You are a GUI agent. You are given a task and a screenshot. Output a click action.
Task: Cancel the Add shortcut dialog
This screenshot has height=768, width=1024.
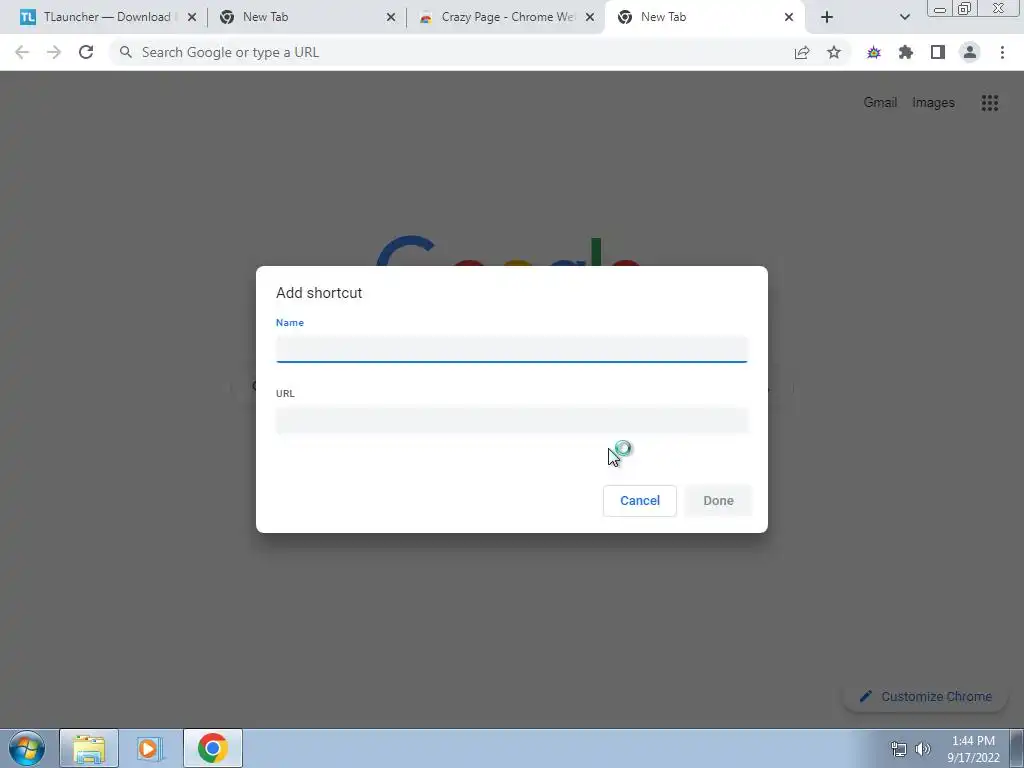click(639, 500)
